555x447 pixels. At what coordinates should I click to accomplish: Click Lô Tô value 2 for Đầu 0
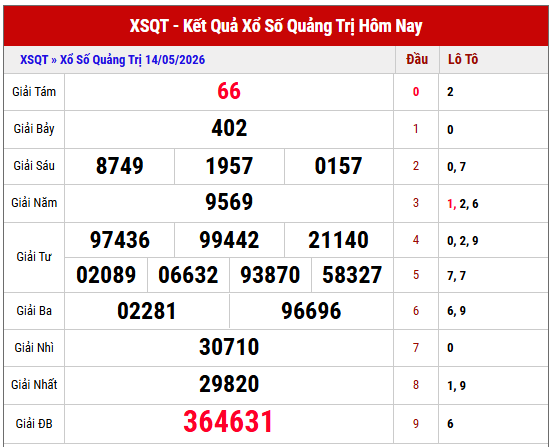coord(450,92)
